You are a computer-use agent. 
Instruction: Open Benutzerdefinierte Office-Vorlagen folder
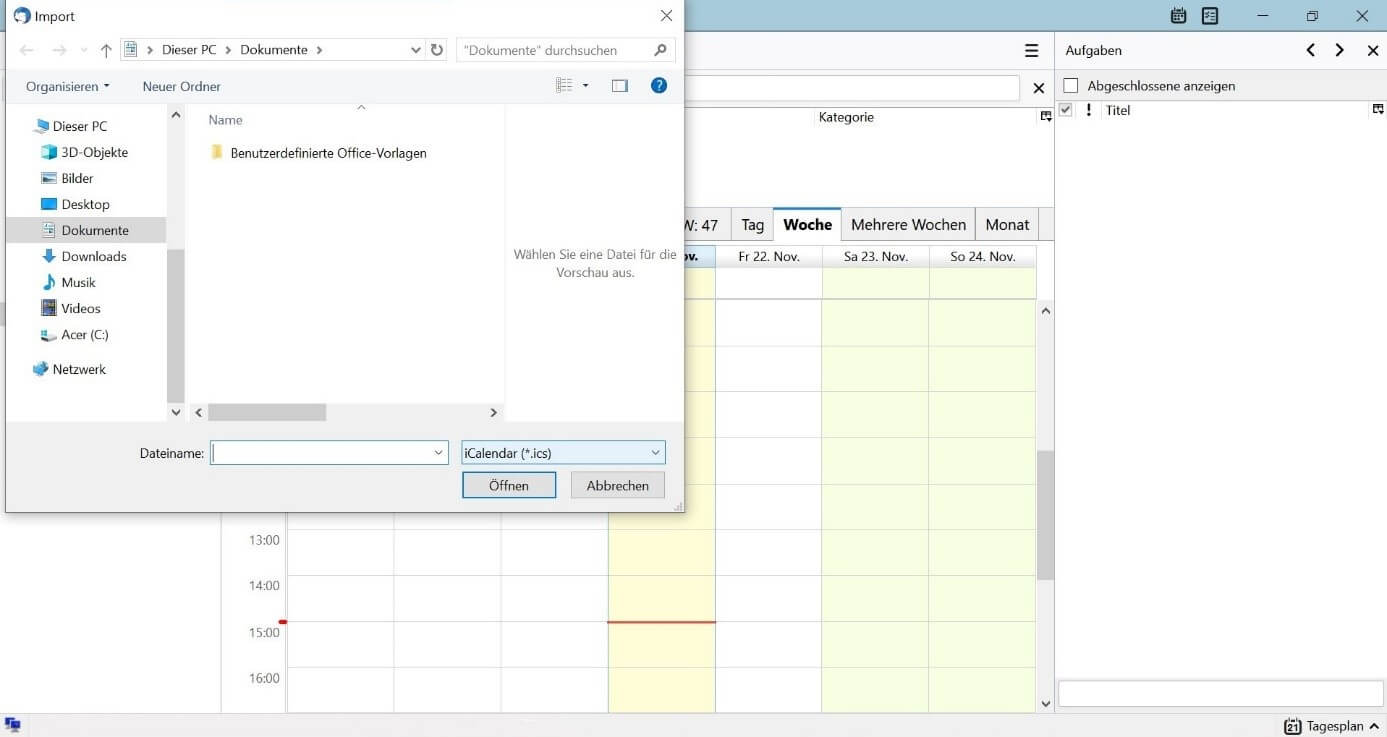click(328, 153)
